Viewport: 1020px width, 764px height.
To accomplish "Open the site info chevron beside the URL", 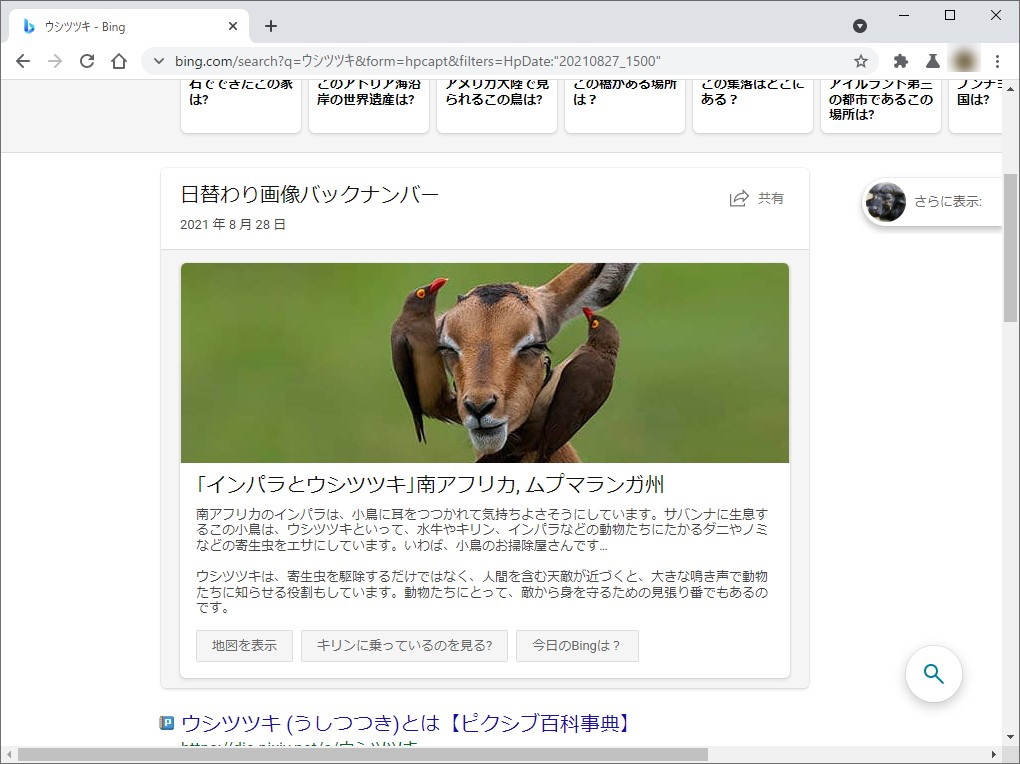I will click(158, 61).
